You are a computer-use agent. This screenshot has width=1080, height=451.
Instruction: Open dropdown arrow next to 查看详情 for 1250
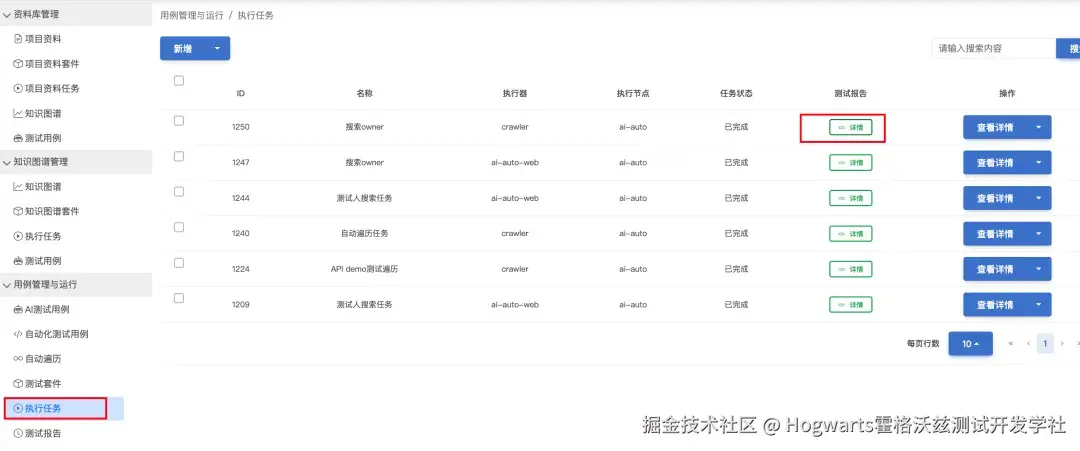(1038, 127)
